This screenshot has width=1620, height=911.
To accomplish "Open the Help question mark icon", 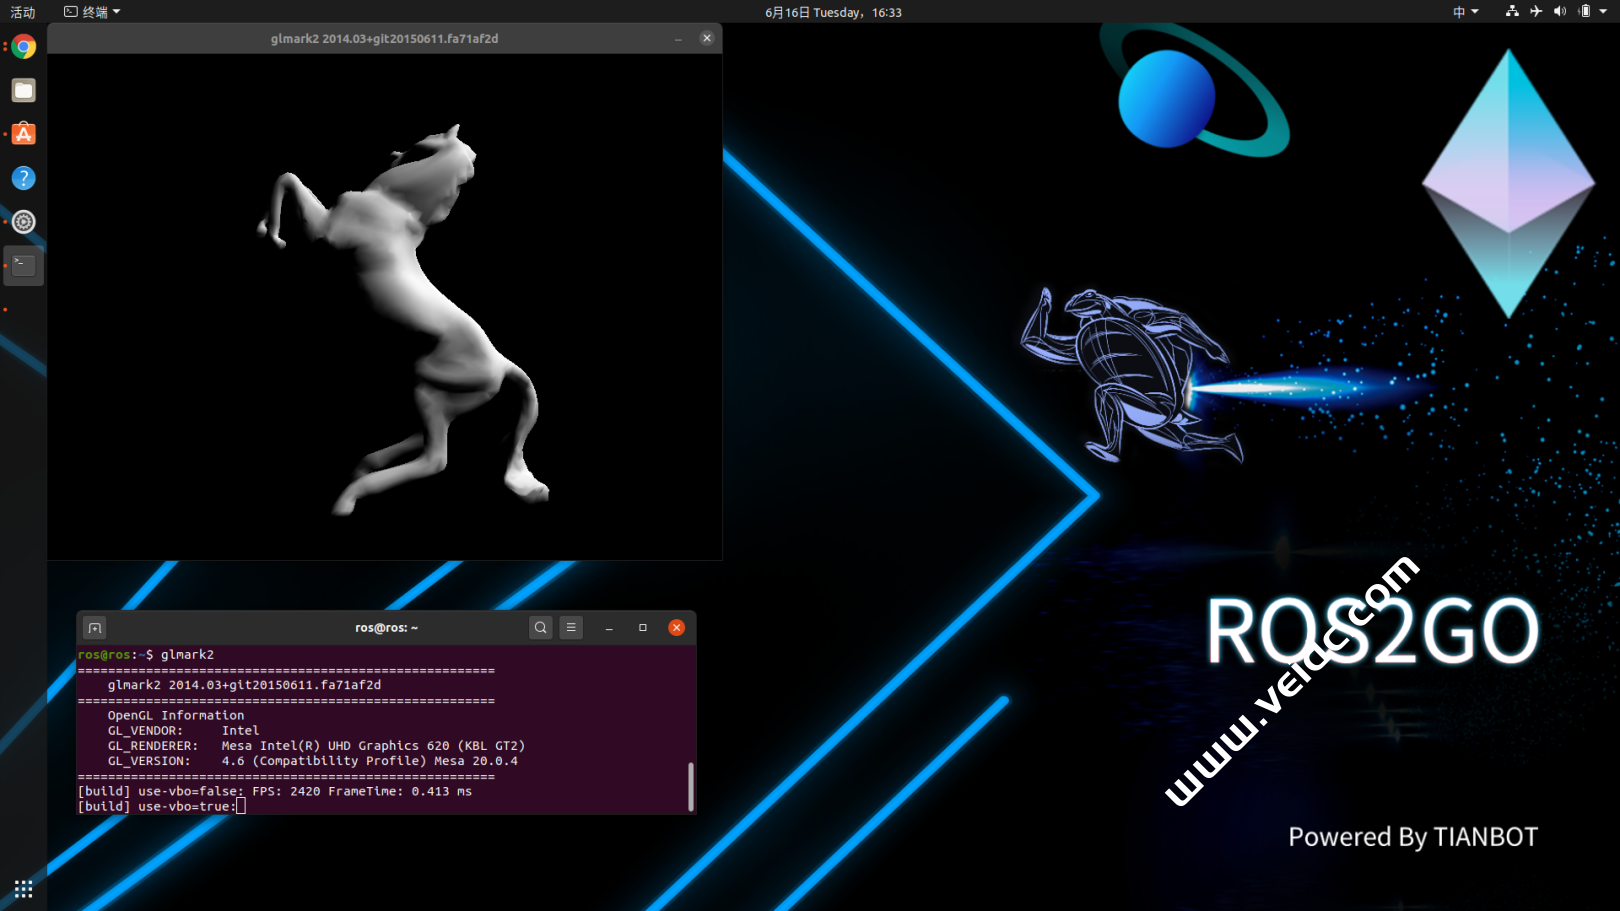I will point(23,178).
